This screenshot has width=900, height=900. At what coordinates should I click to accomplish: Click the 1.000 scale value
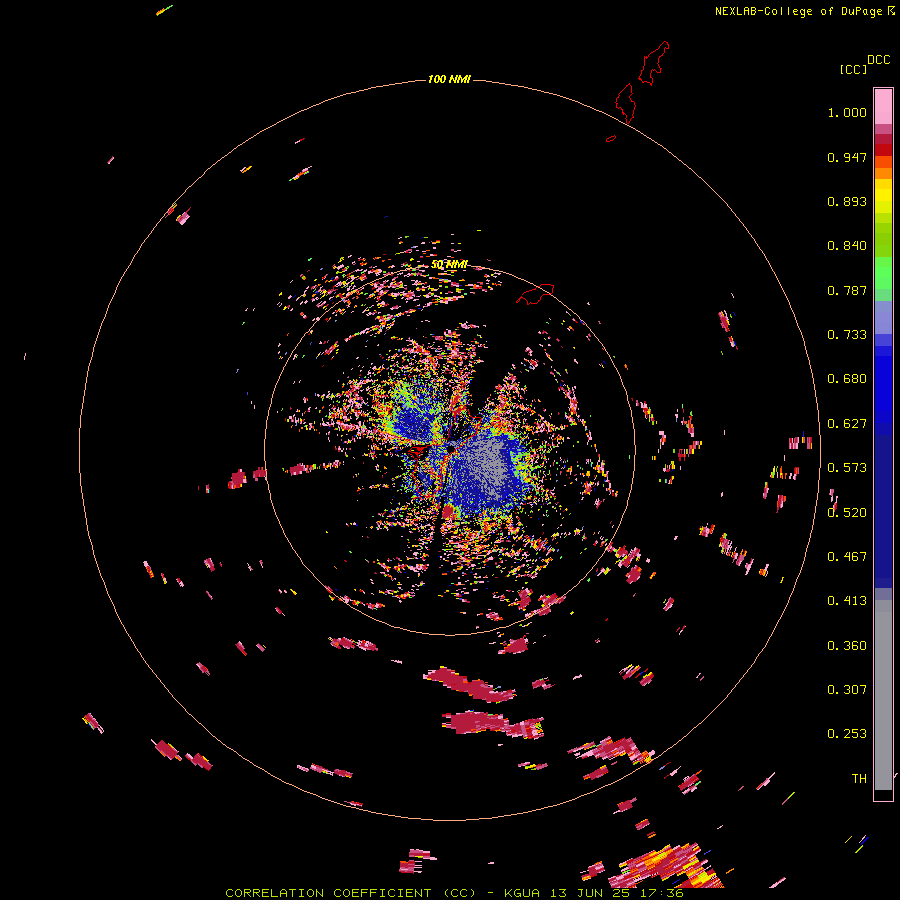(847, 112)
